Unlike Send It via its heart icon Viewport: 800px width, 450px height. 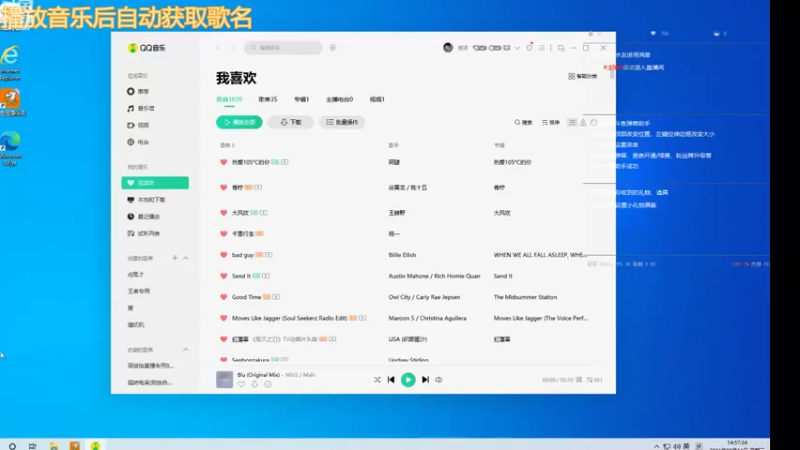coord(223,276)
